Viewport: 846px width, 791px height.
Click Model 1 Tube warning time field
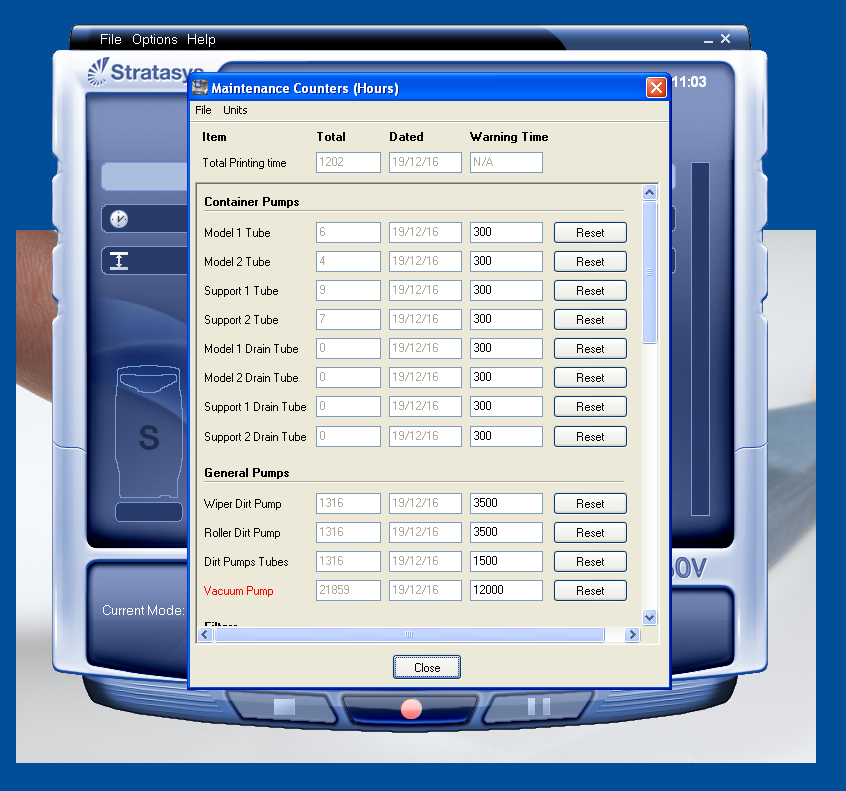(x=506, y=233)
